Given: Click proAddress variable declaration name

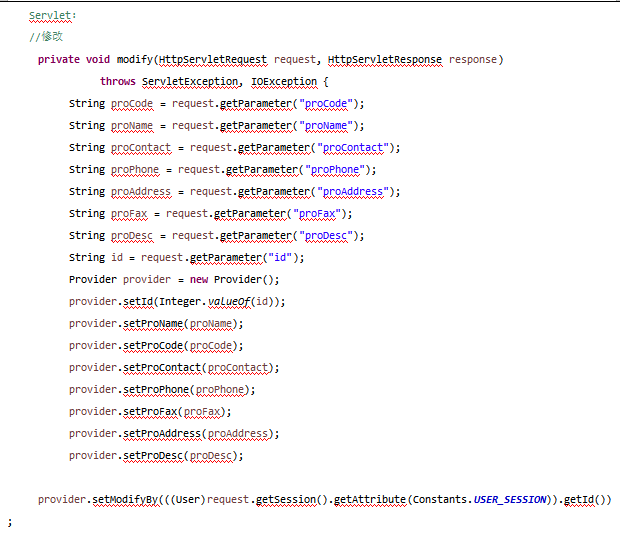Looking at the screenshot, I should [141, 192].
